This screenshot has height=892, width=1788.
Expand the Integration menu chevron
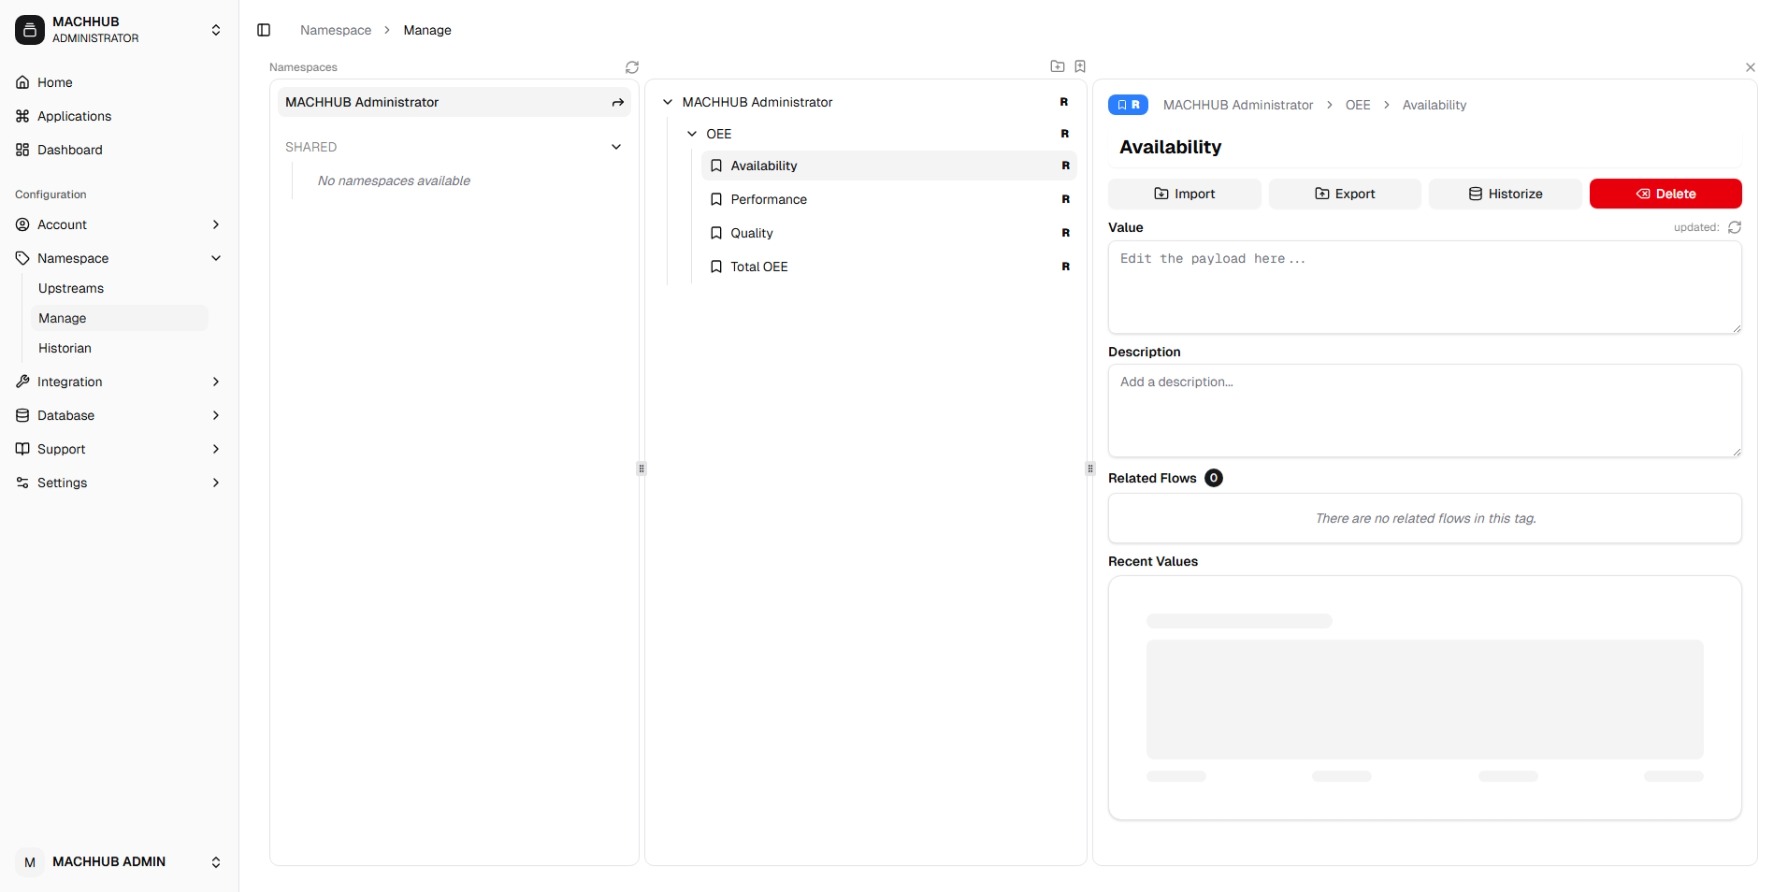pyautogui.click(x=216, y=382)
